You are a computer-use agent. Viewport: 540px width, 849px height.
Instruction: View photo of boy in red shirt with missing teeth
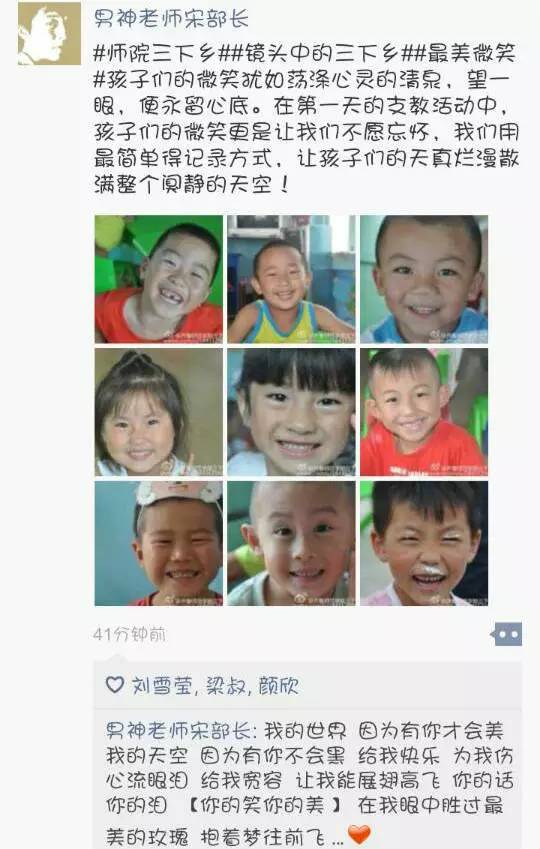(159, 279)
